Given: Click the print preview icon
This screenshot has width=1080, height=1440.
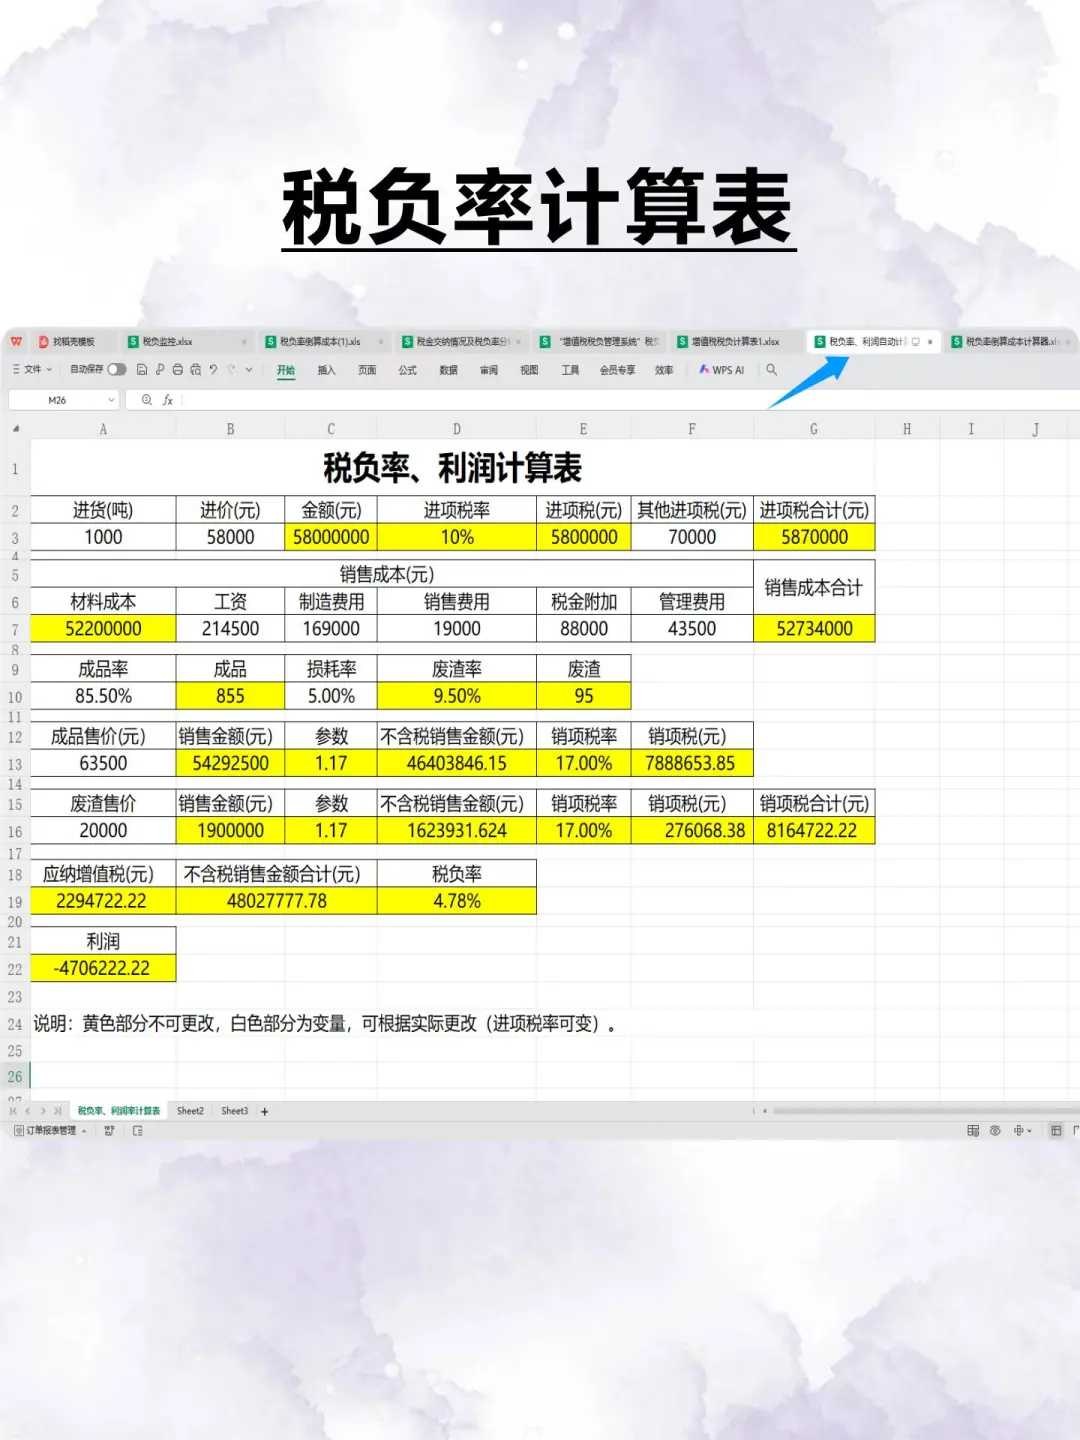Looking at the screenshot, I should click(x=196, y=370).
